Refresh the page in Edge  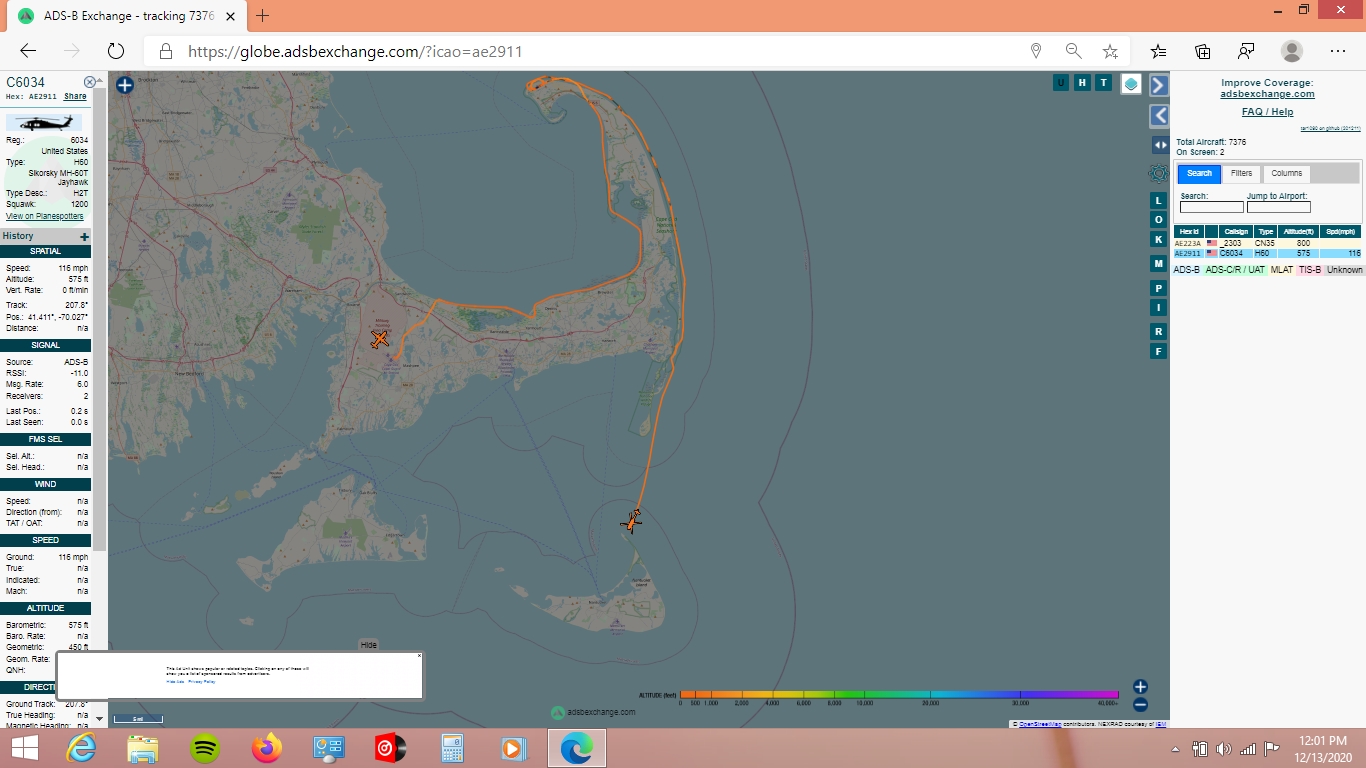115,51
